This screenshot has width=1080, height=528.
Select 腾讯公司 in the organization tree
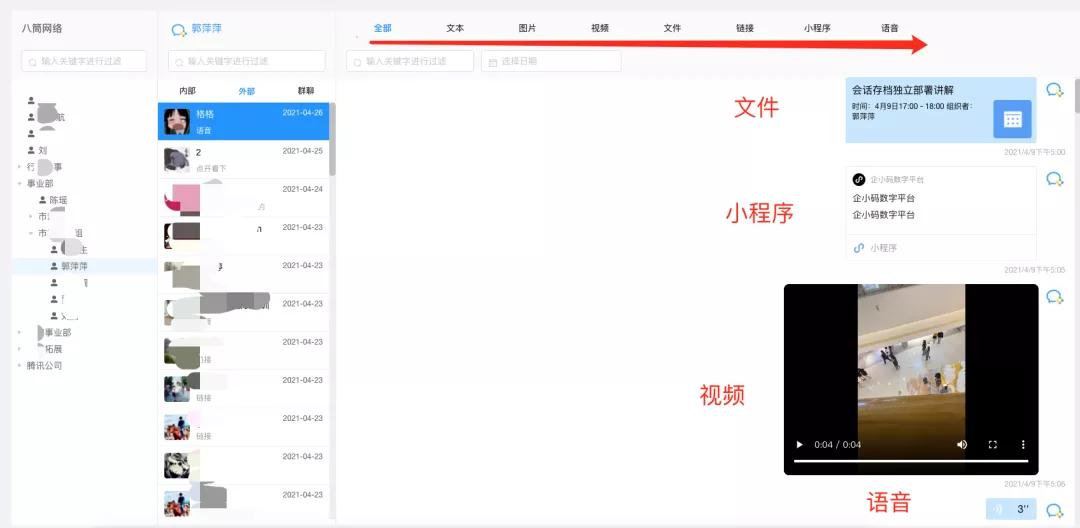pos(45,366)
